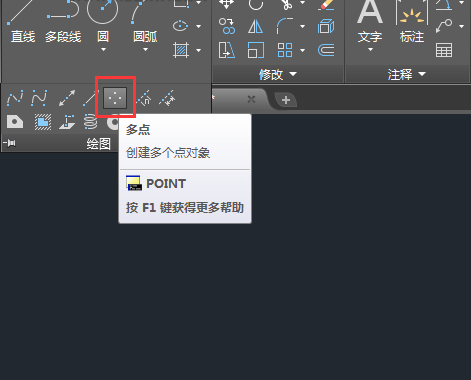Click the Table tool icon
The image size is (471, 380).
pyautogui.click(x=444, y=50)
